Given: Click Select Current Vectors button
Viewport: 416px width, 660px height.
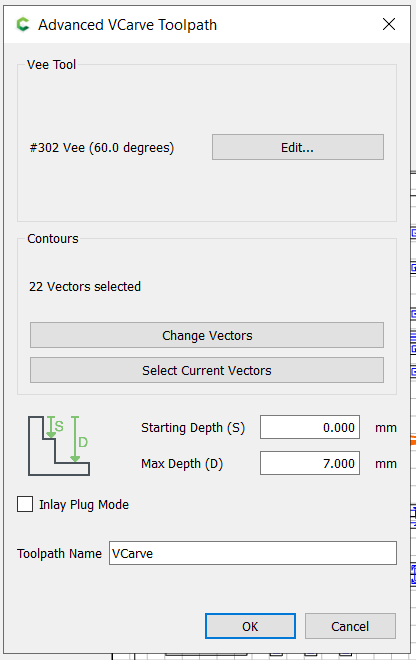Looking at the screenshot, I should coord(207,370).
